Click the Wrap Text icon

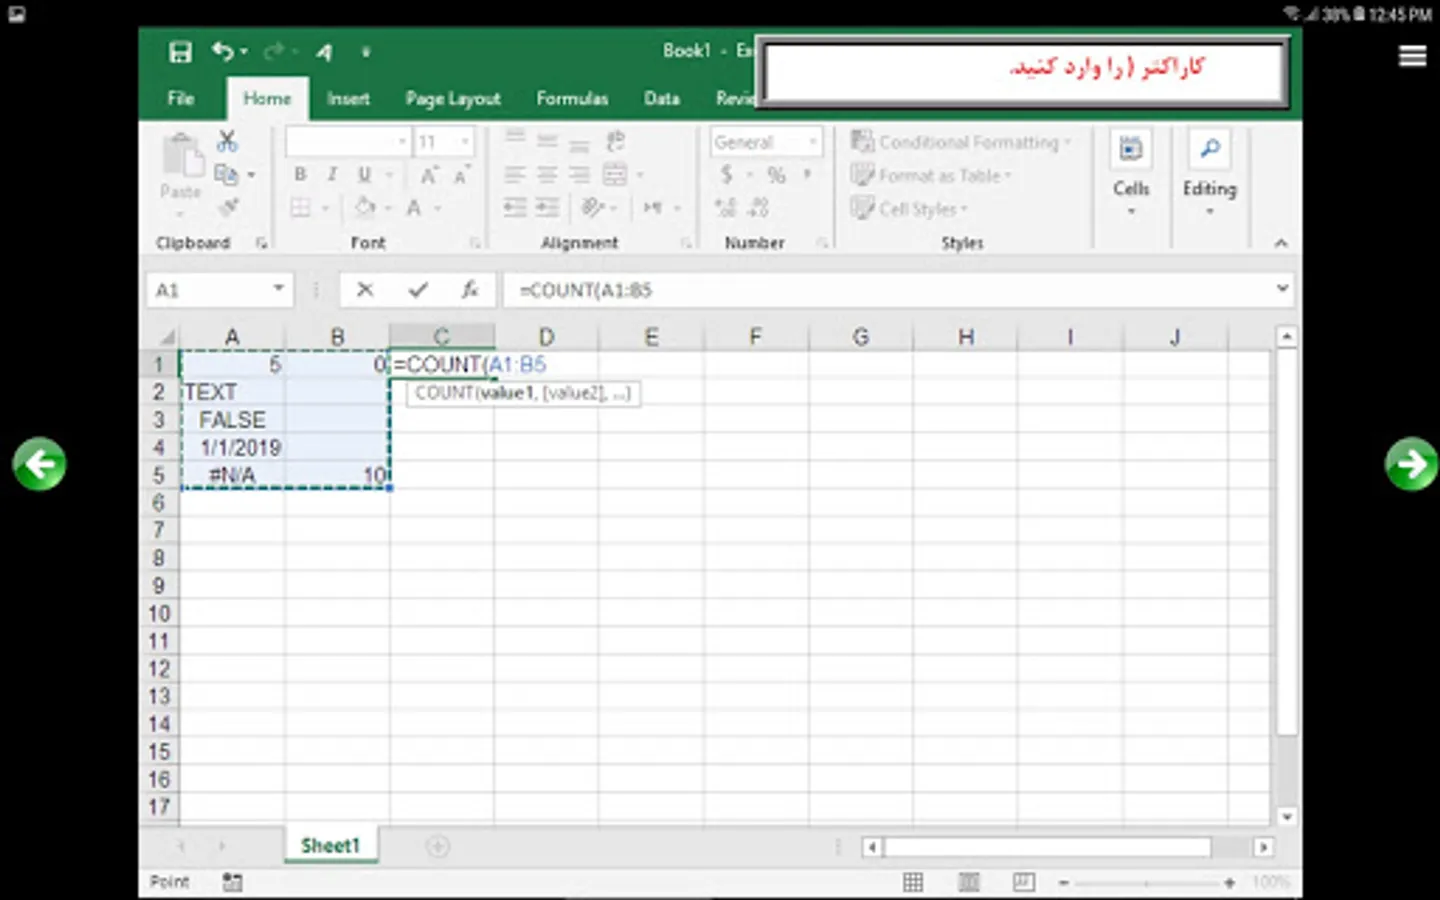(x=615, y=141)
